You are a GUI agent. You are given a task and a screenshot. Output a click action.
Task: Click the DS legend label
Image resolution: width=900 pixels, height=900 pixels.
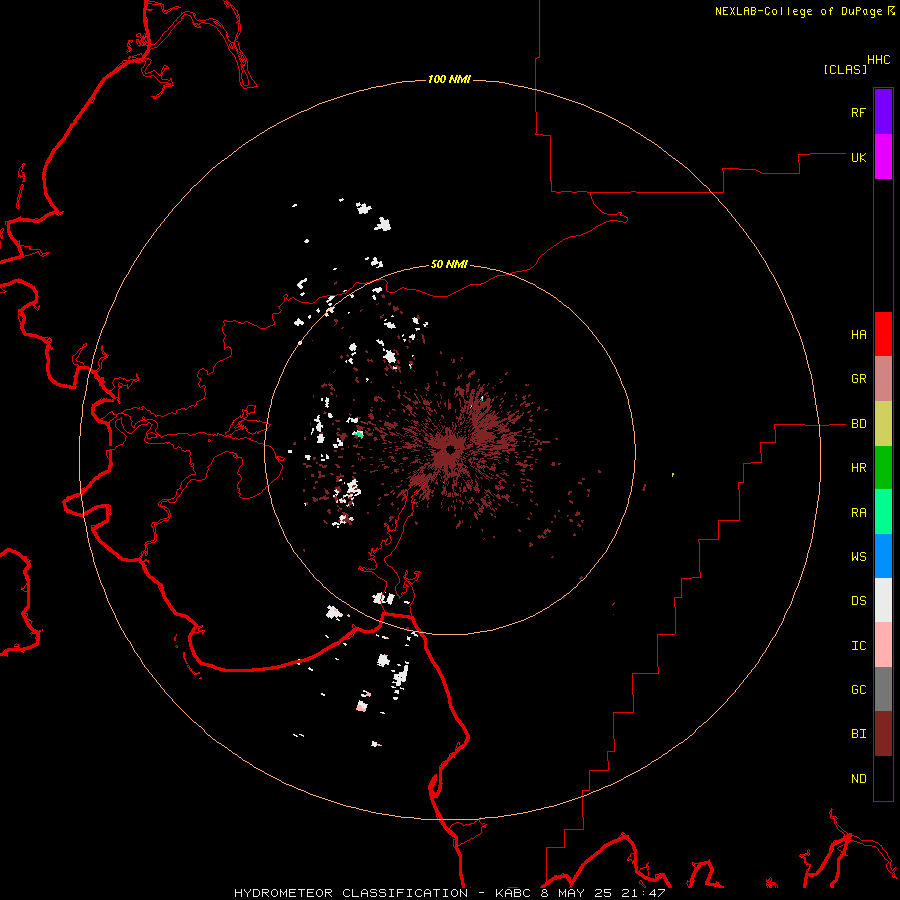pos(858,601)
